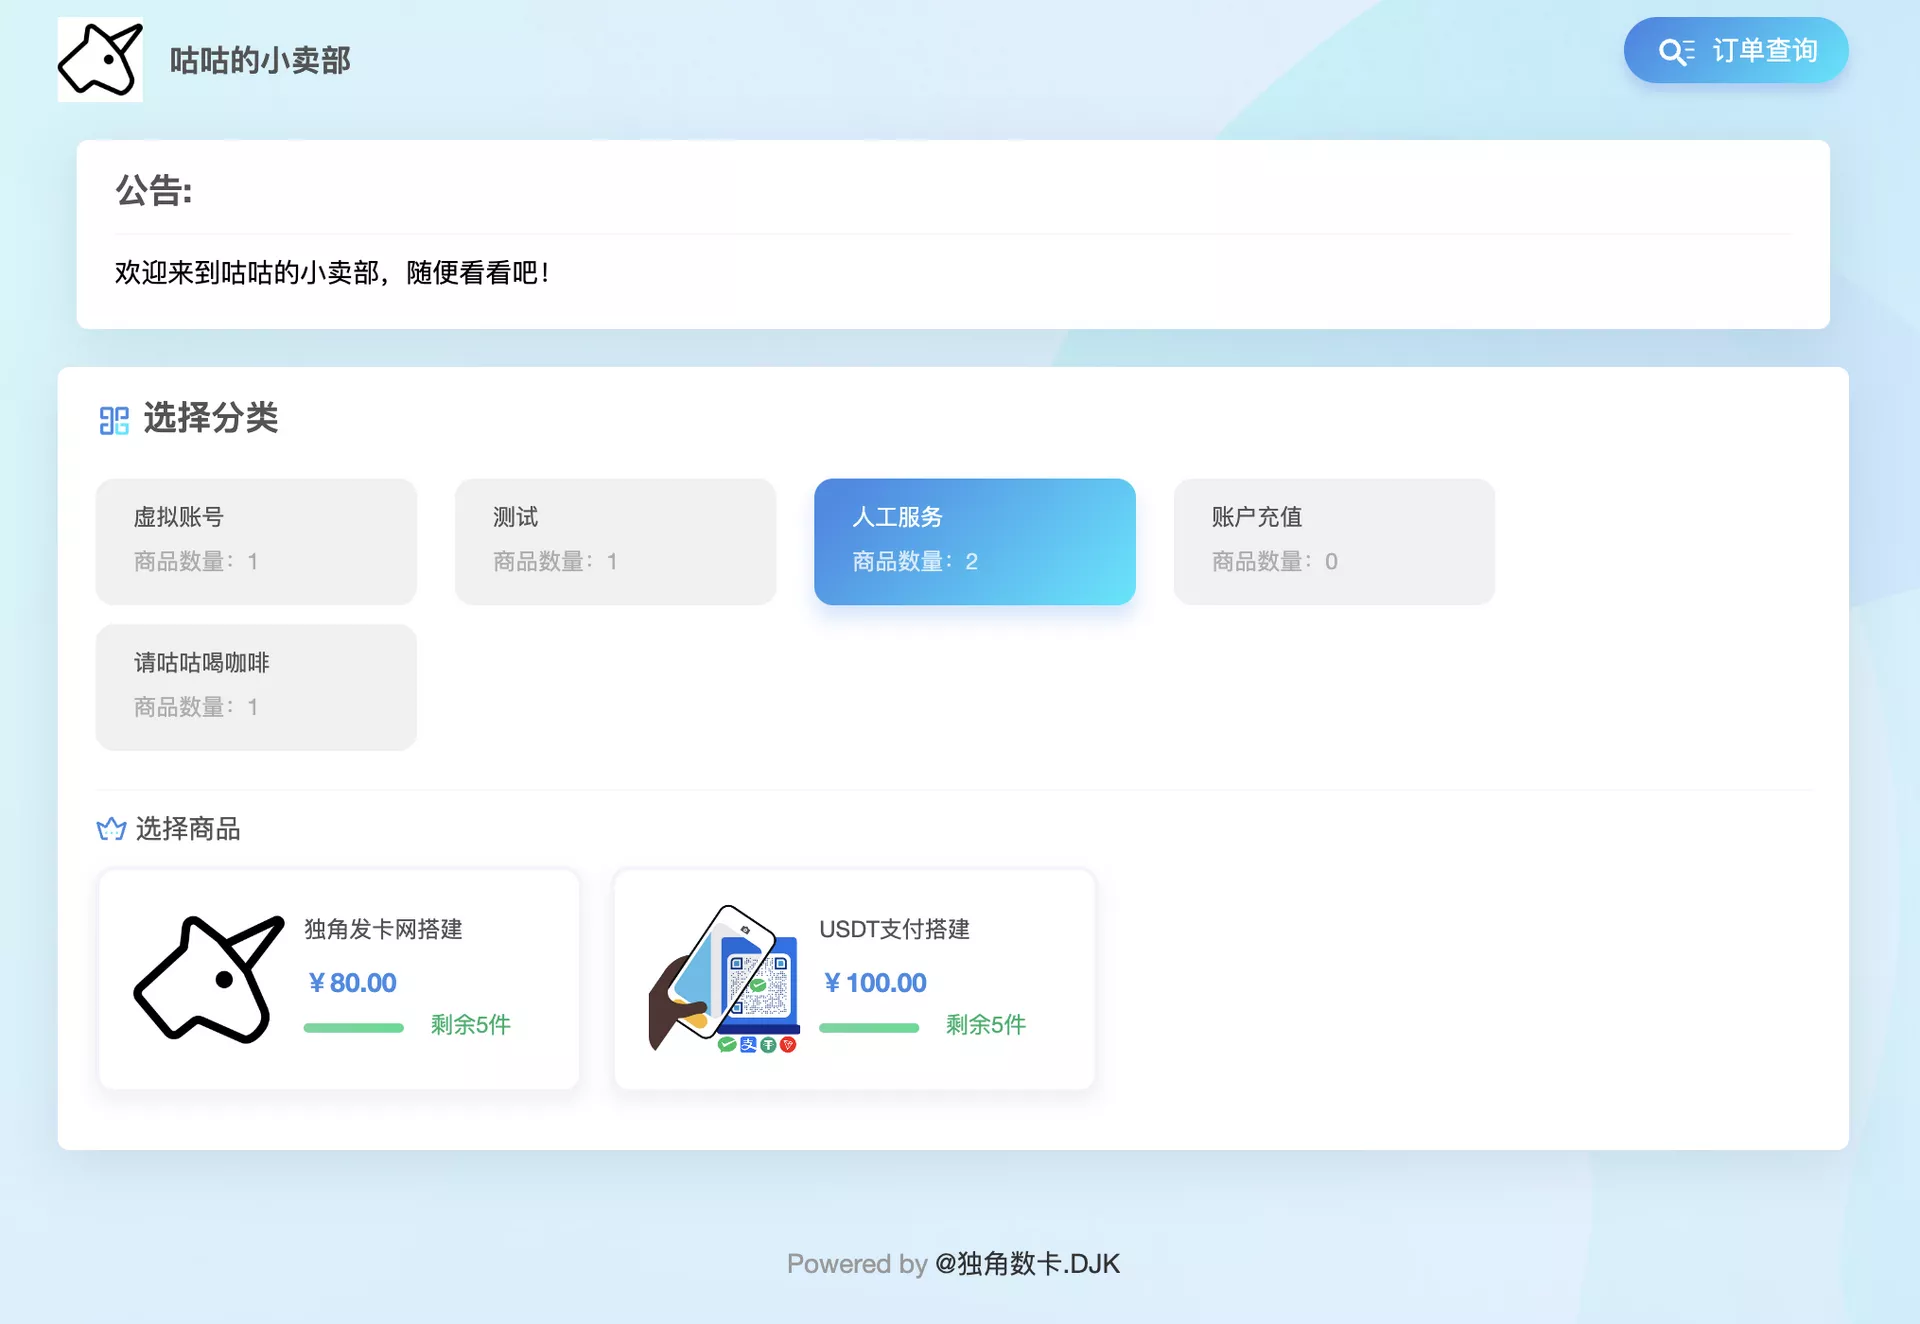Select the highlighted 人工服务 category

[975, 541]
